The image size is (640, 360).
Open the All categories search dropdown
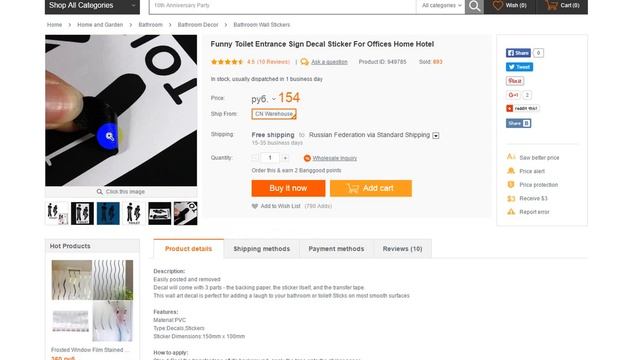pos(441,6)
